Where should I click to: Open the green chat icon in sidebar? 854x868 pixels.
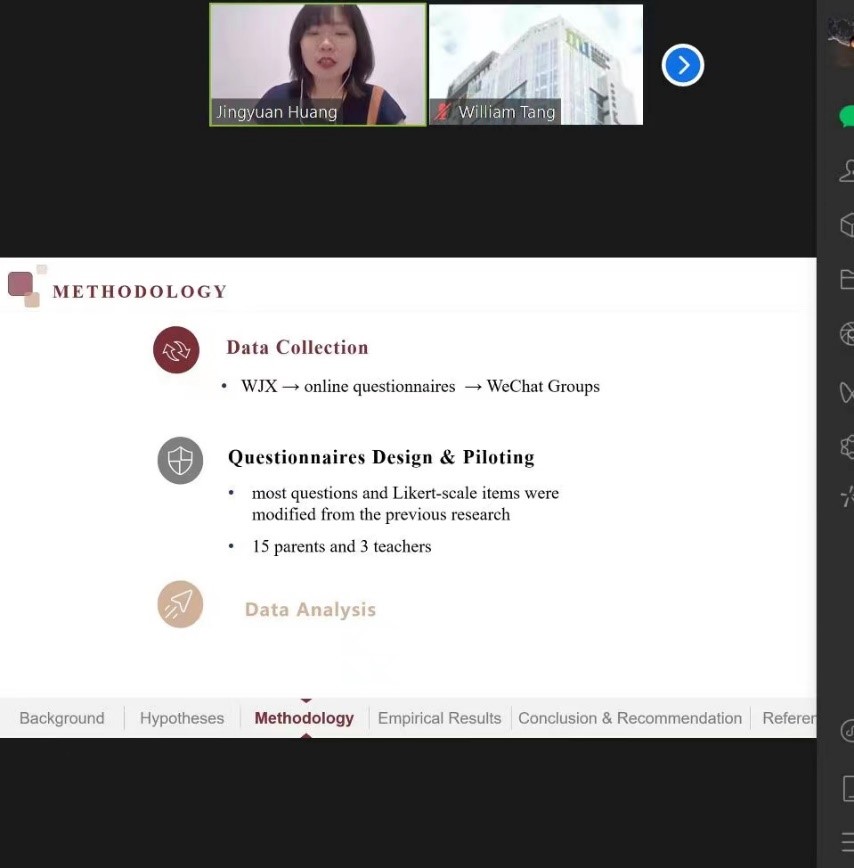847,117
